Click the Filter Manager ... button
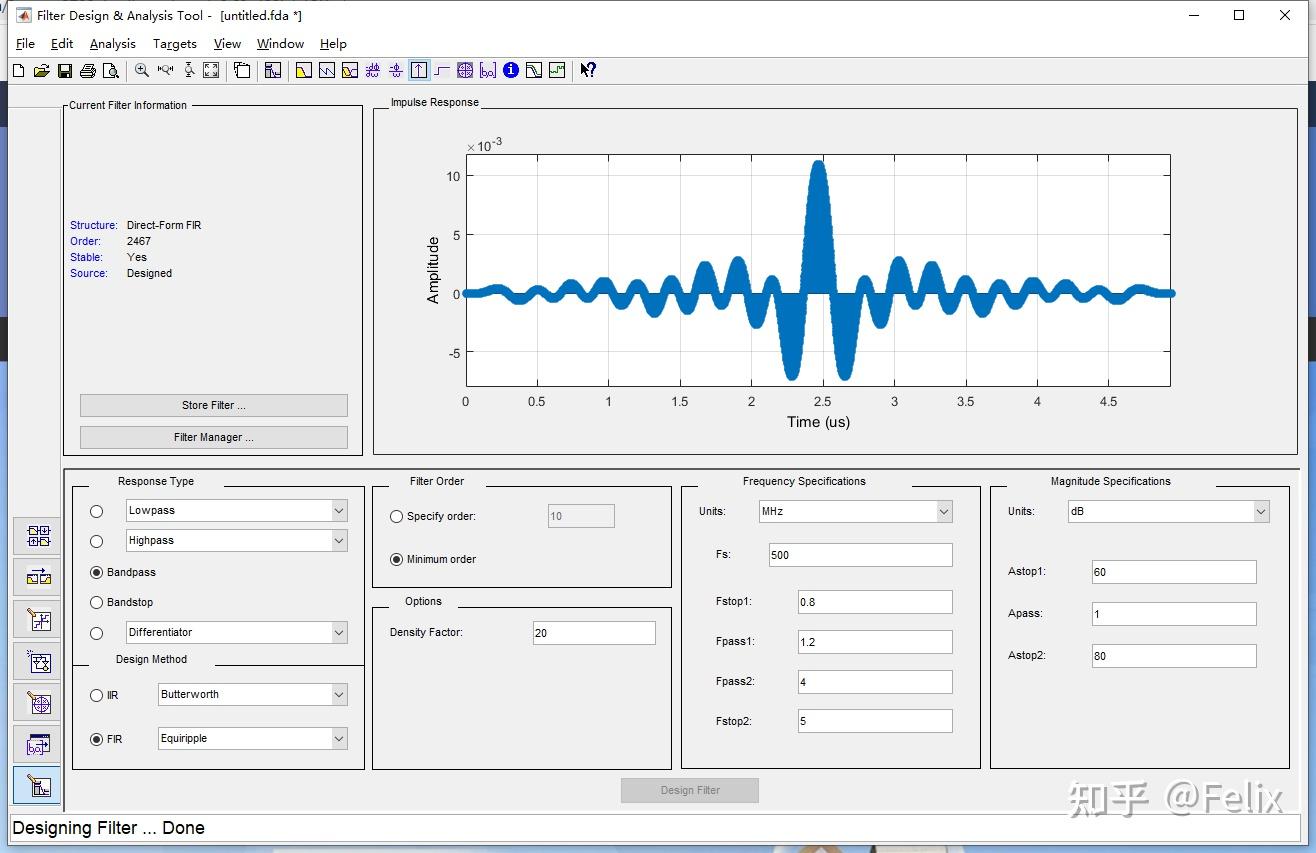 pyautogui.click(x=214, y=437)
